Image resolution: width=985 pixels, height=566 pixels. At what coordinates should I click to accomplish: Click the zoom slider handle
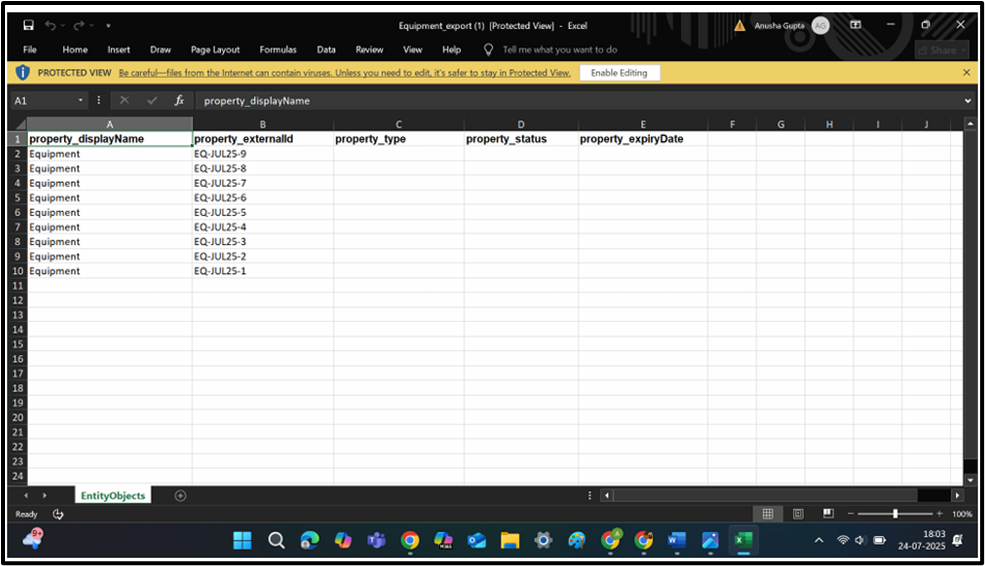click(x=895, y=514)
